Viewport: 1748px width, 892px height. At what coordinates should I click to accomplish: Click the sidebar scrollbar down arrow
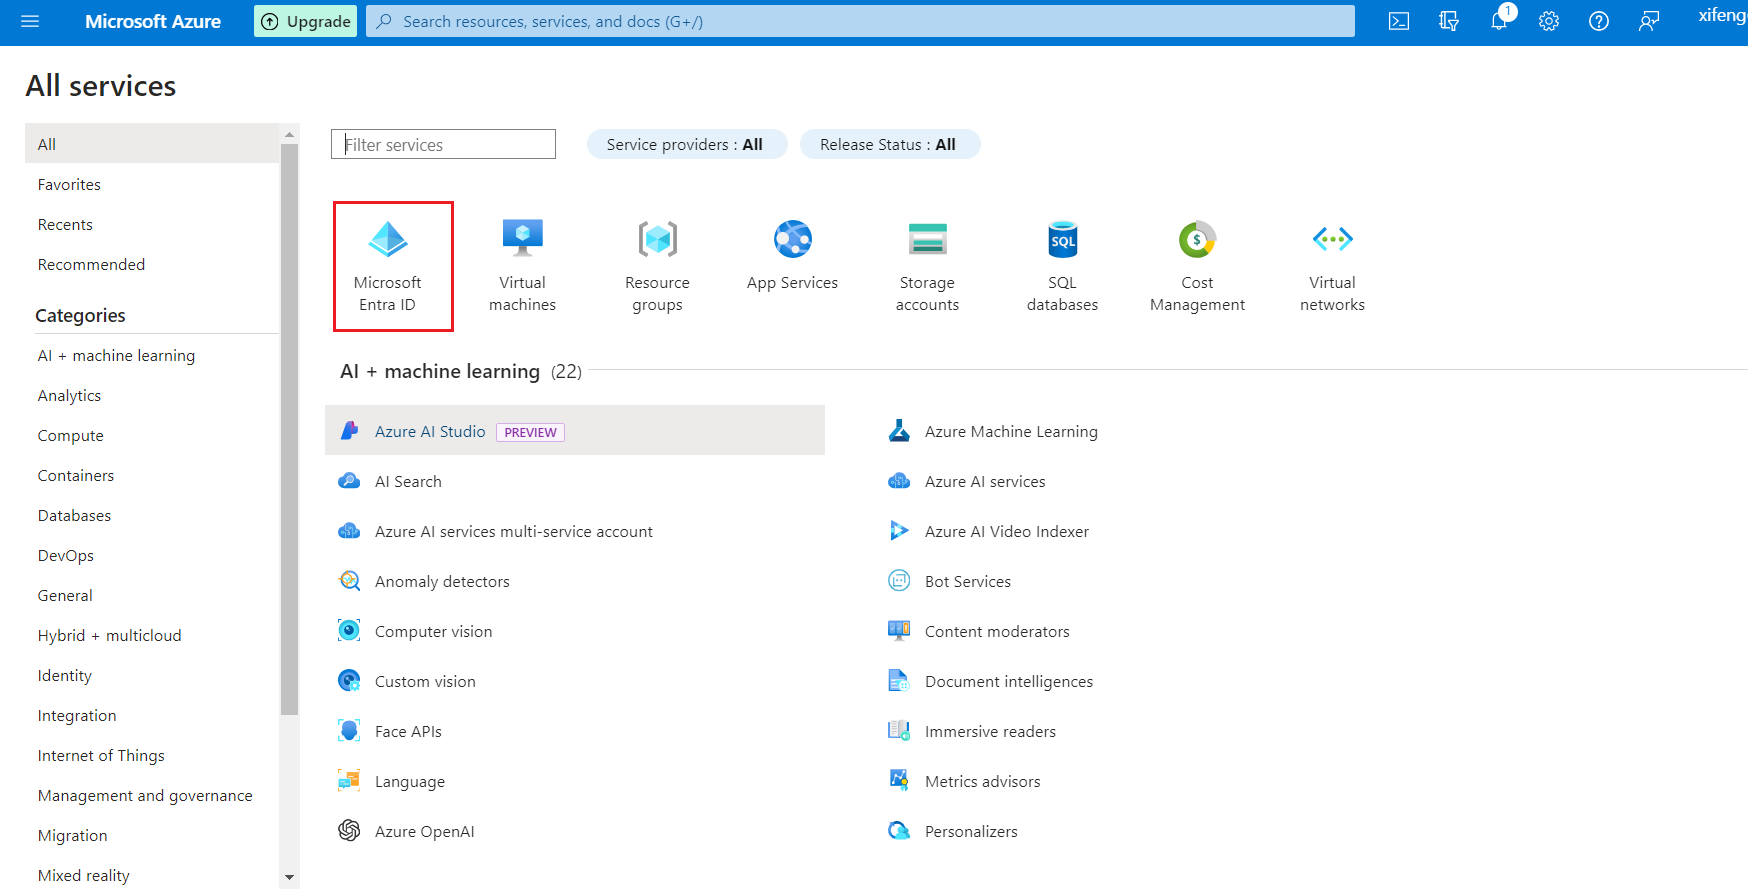point(289,877)
